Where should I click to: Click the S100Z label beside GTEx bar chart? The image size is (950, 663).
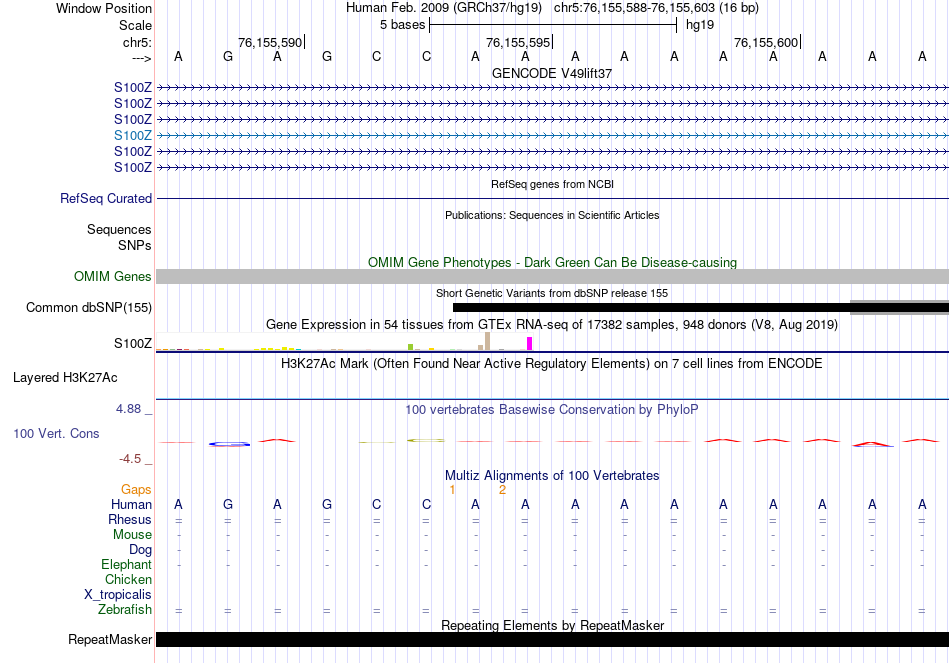coord(133,344)
